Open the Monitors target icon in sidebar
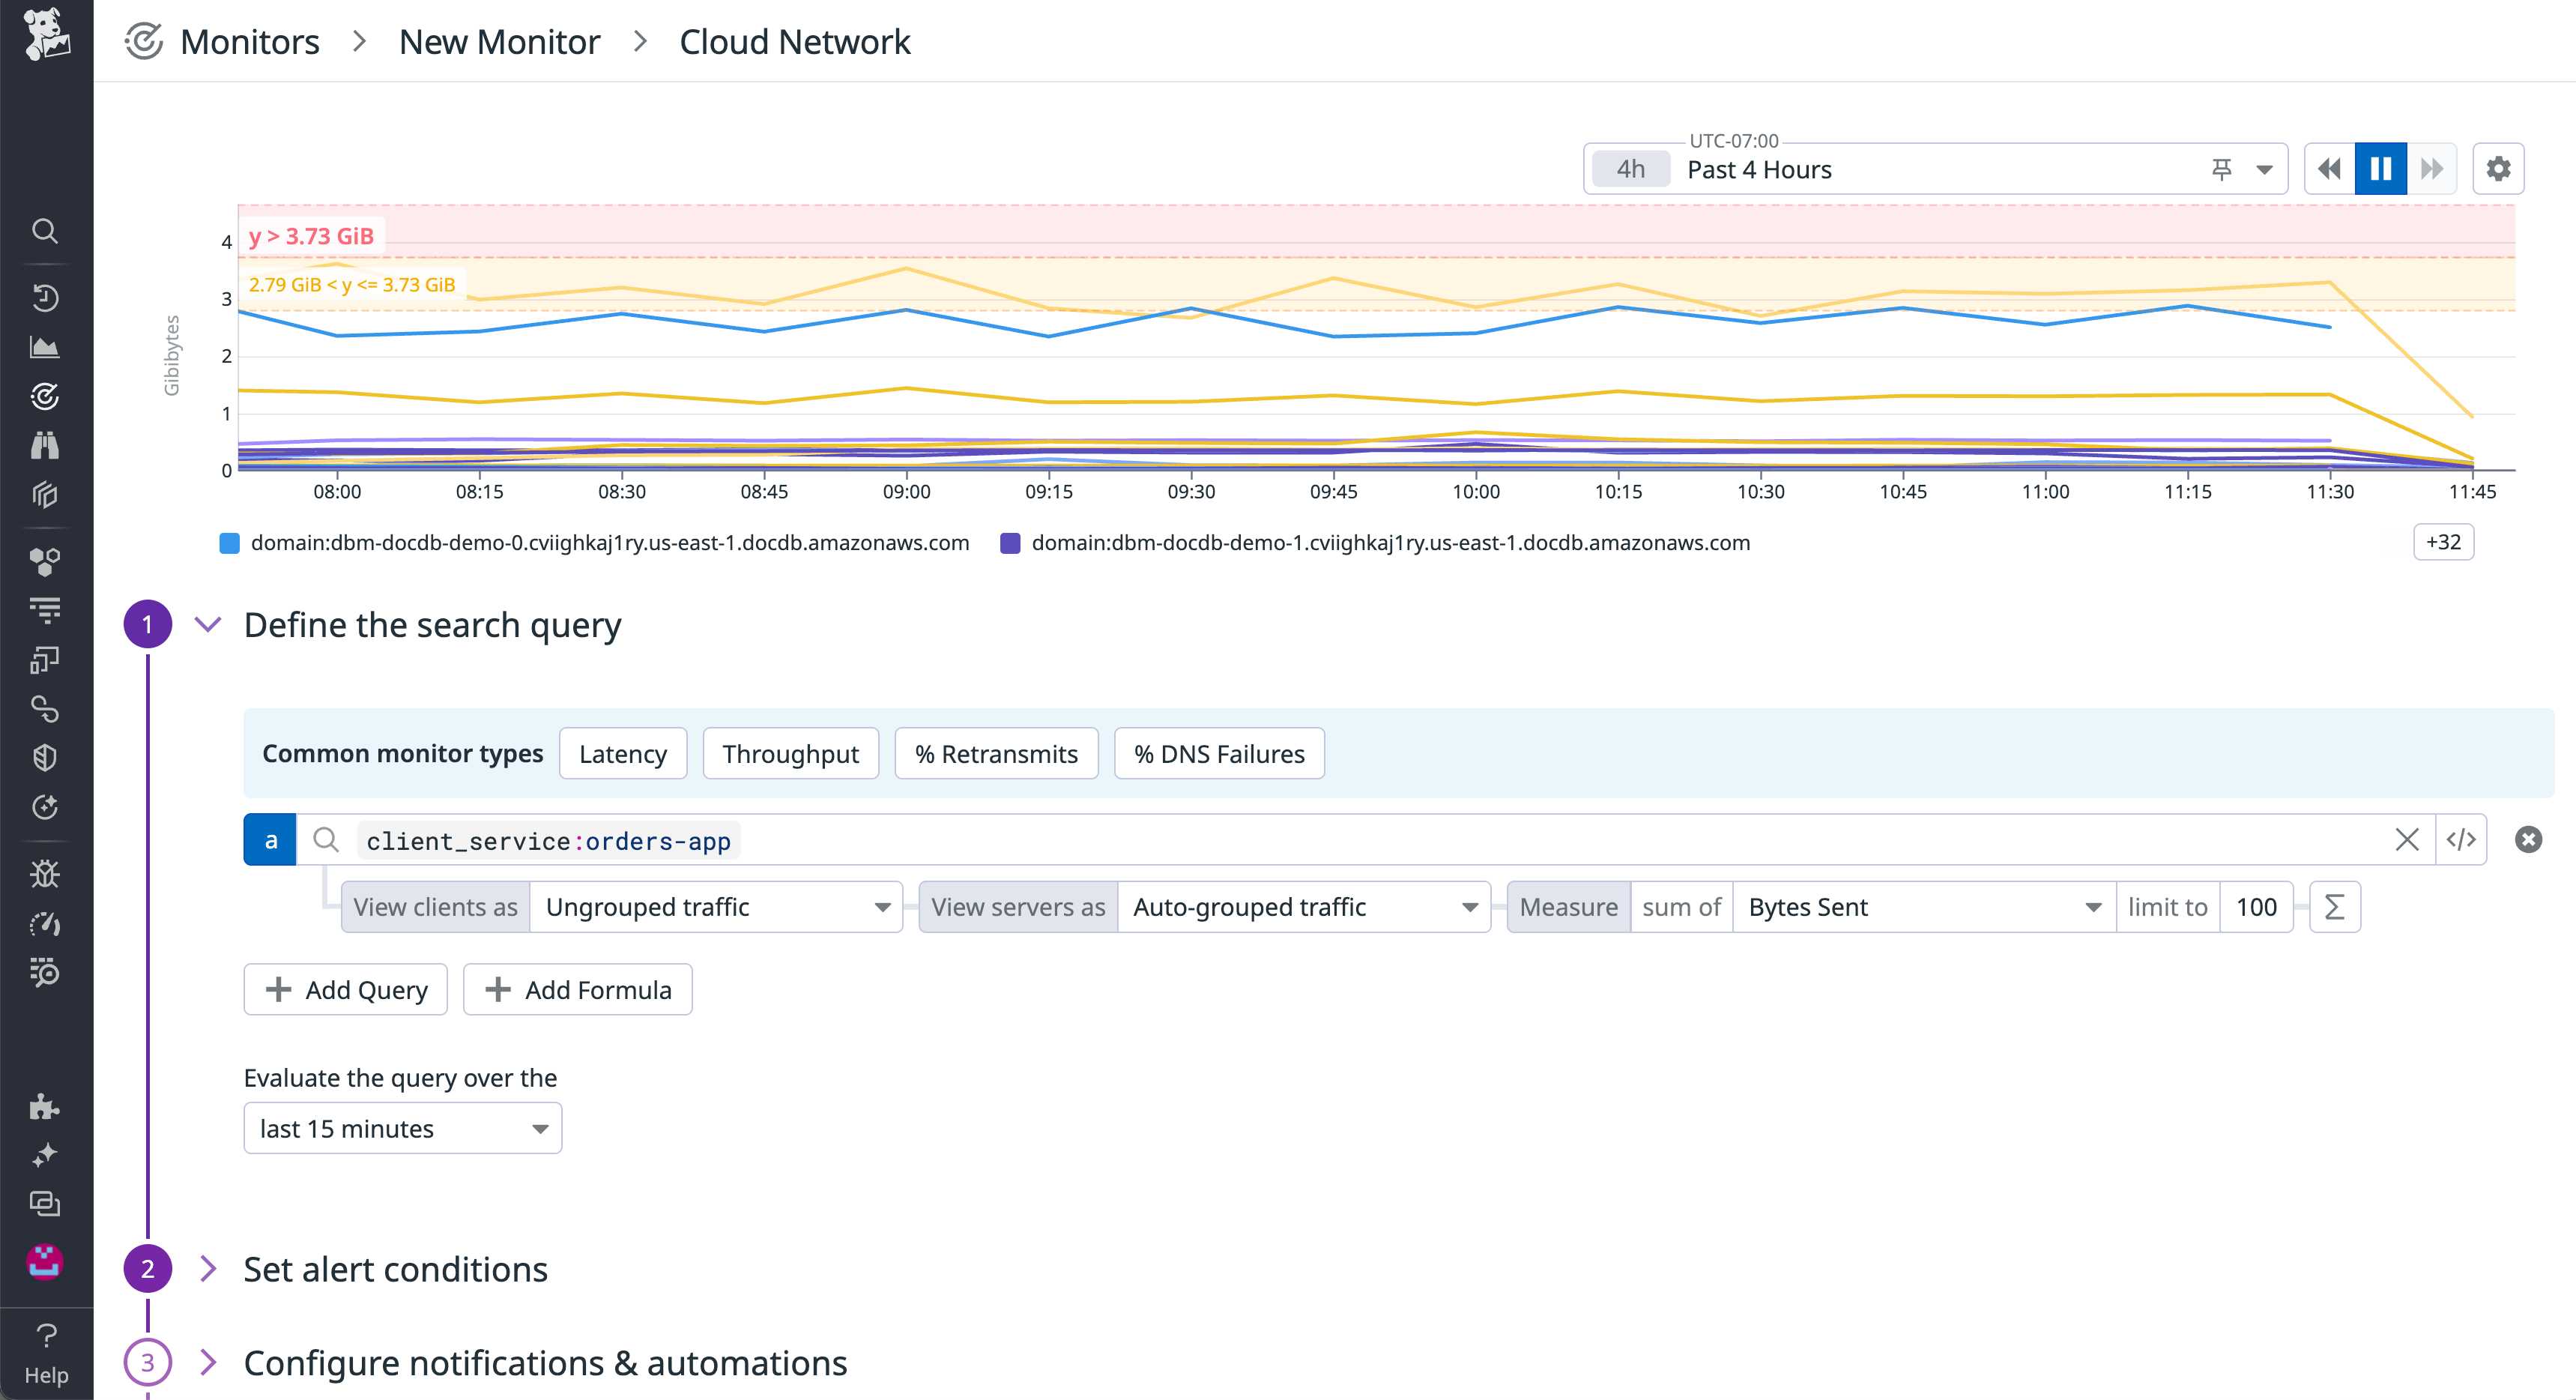The image size is (2576, 1400). [46, 395]
